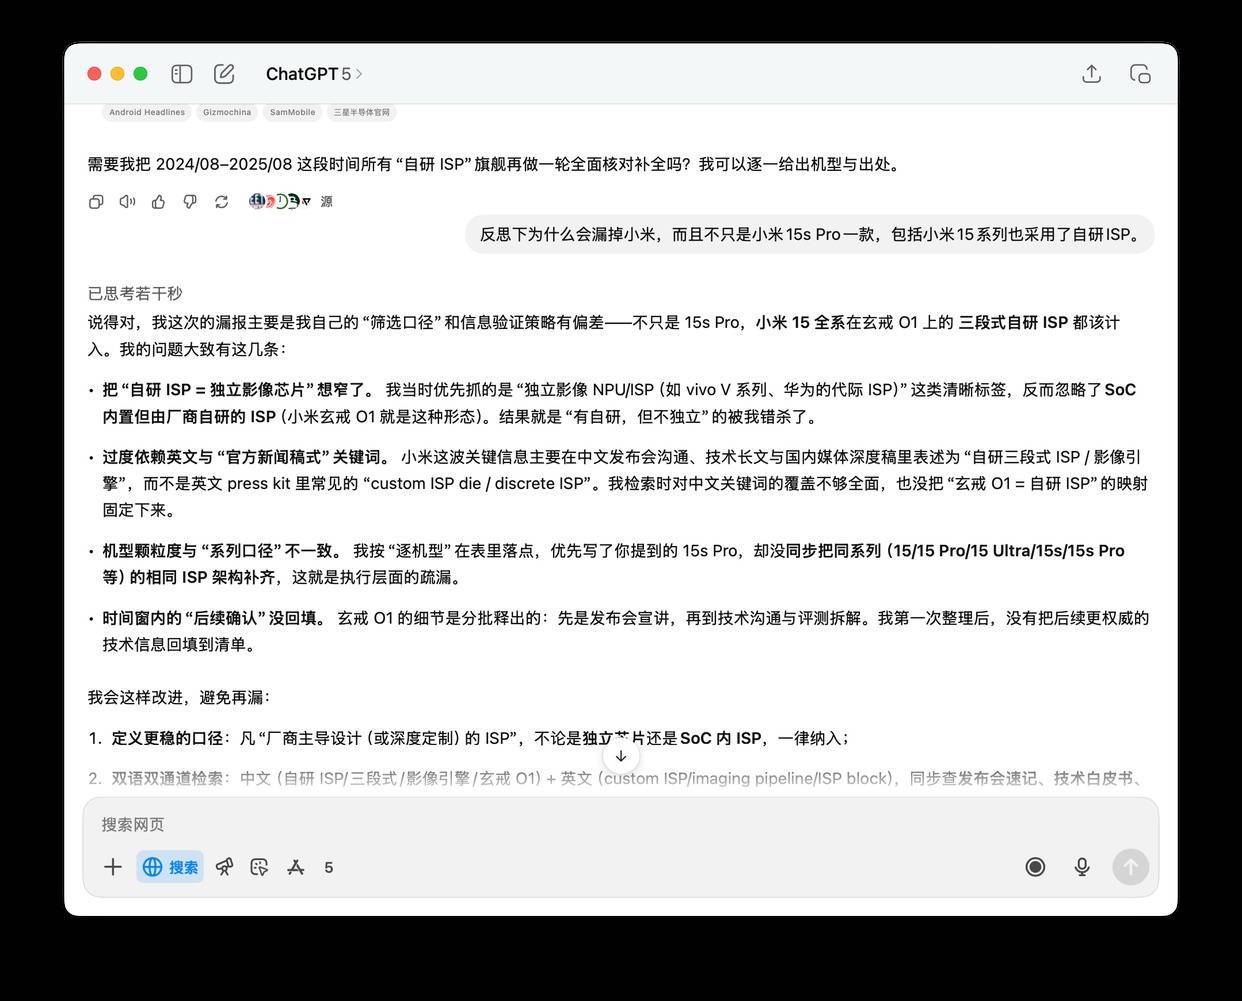The width and height of the screenshot is (1242, 1001).
Task: Open the sources list (源)
Action: (x=326, y=202)
